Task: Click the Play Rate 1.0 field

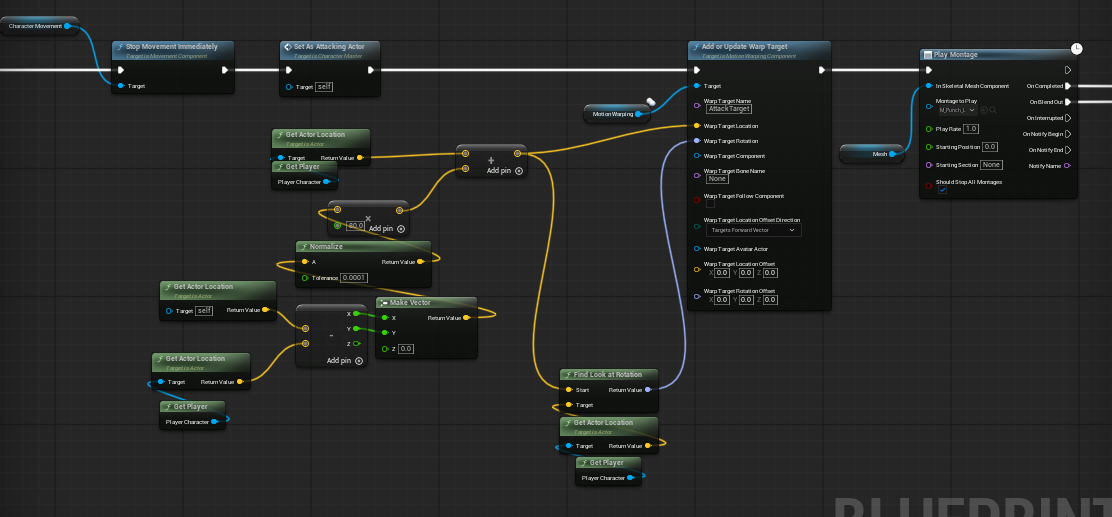Action: coord(971,129)
